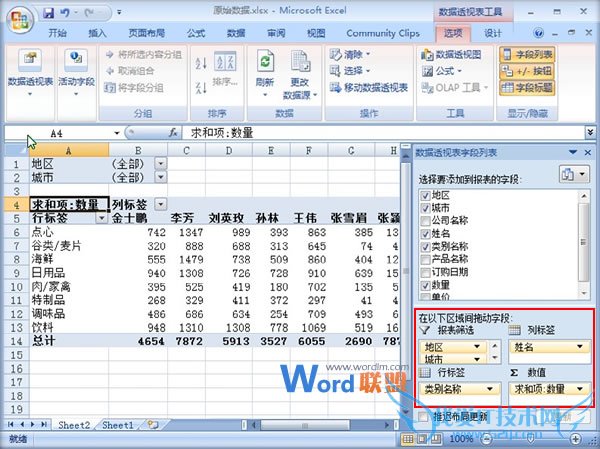600x449 pixels.
Task: Open the 地区 filter dropdown in cell B1
Action: 161,164
